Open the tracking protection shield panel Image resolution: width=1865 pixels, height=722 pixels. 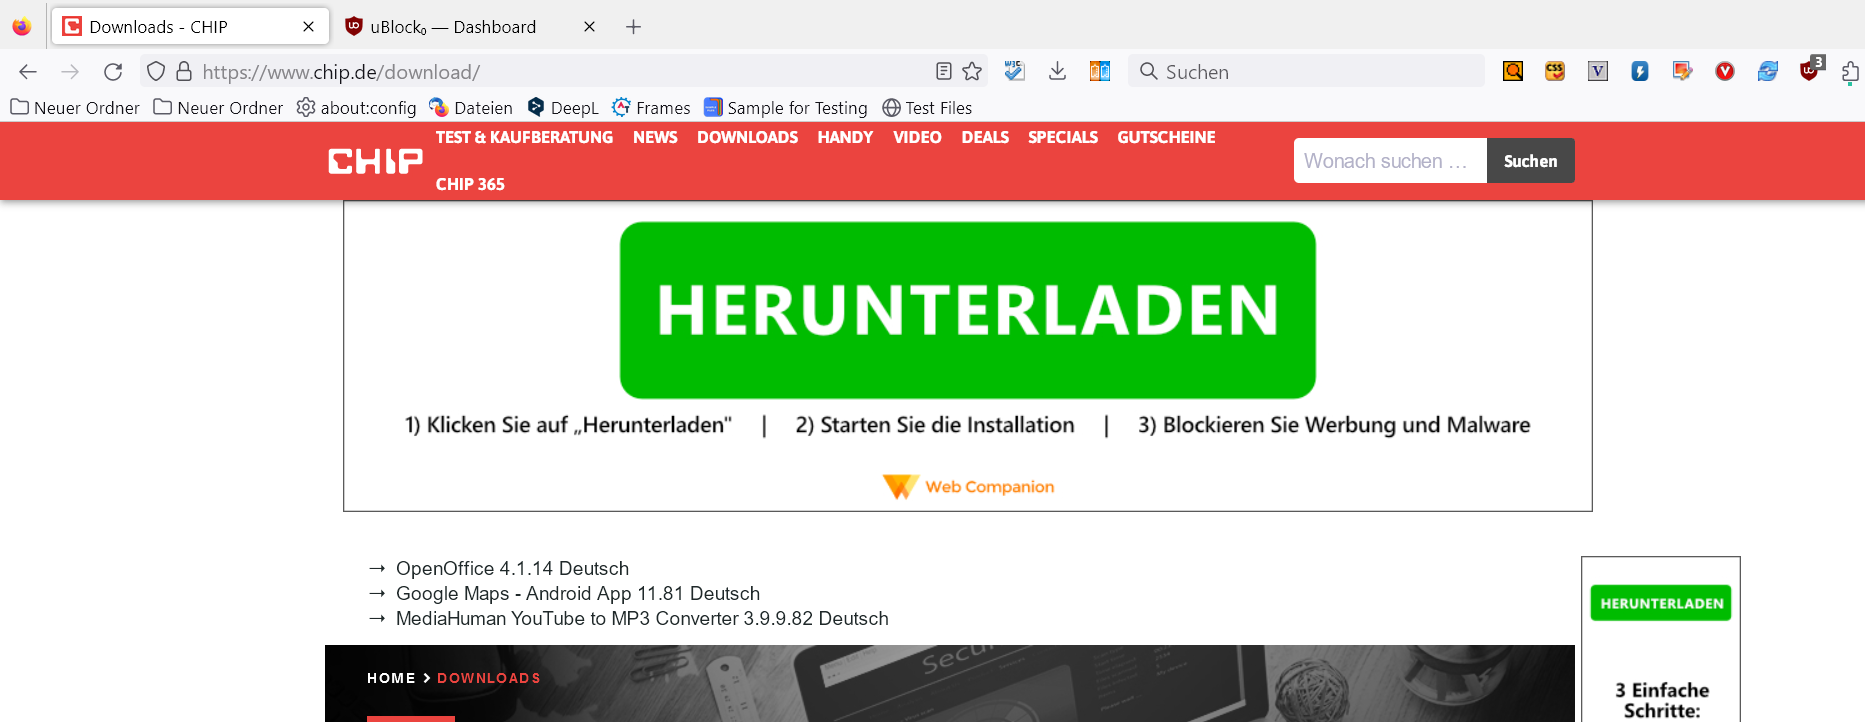(x=156, y=72)
